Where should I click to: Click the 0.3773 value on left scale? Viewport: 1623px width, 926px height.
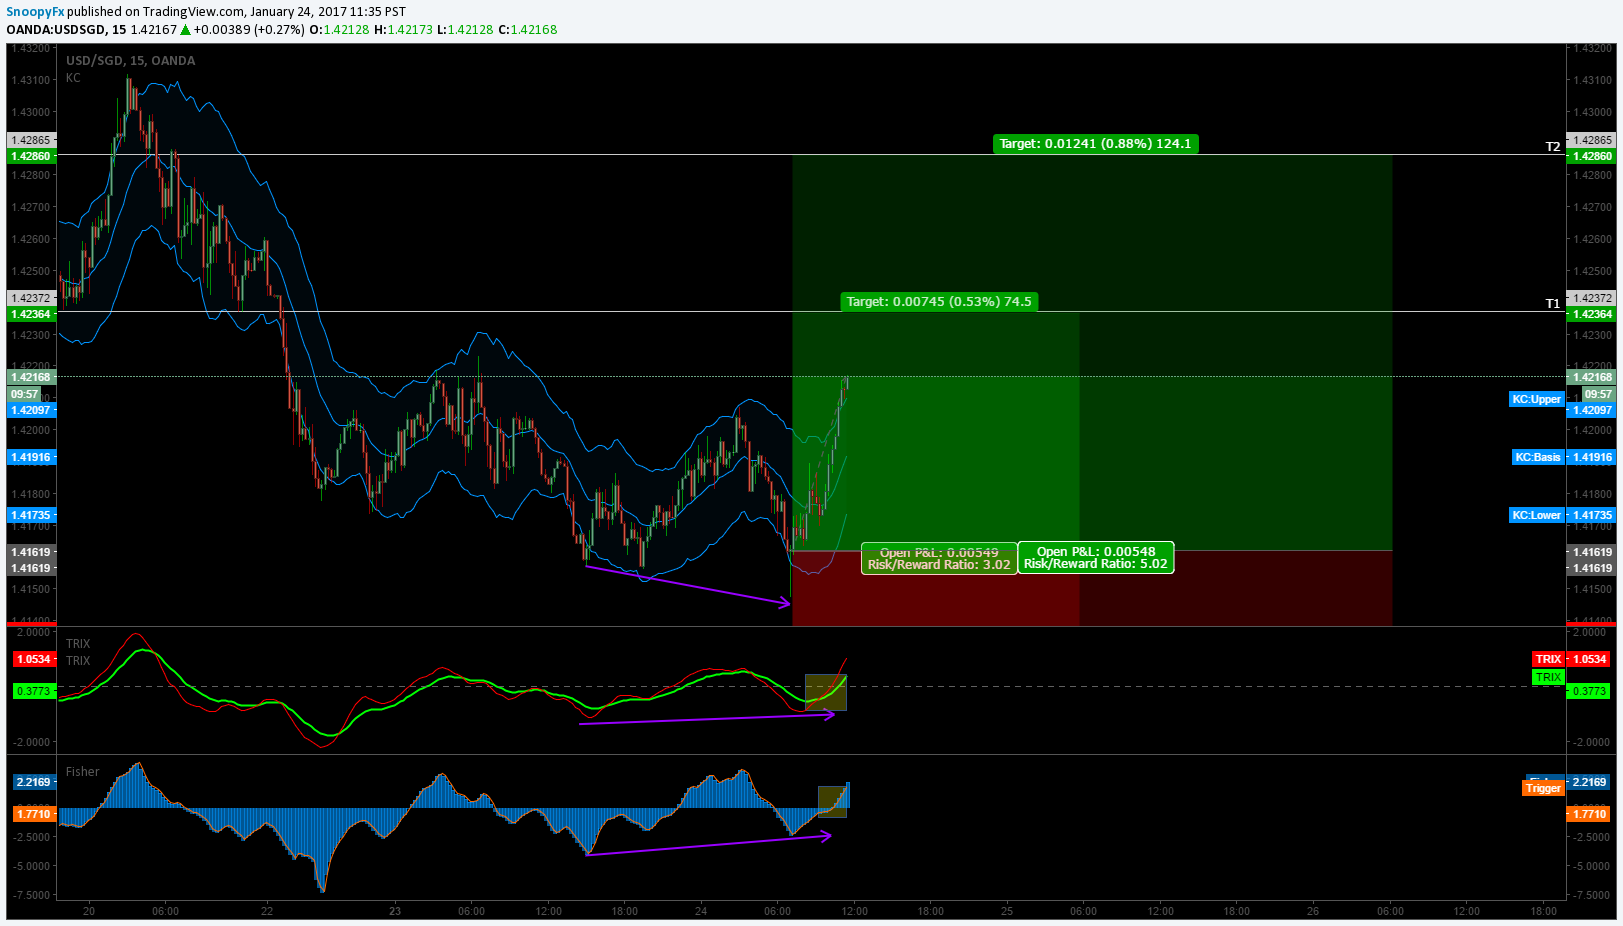pos(33,691)
